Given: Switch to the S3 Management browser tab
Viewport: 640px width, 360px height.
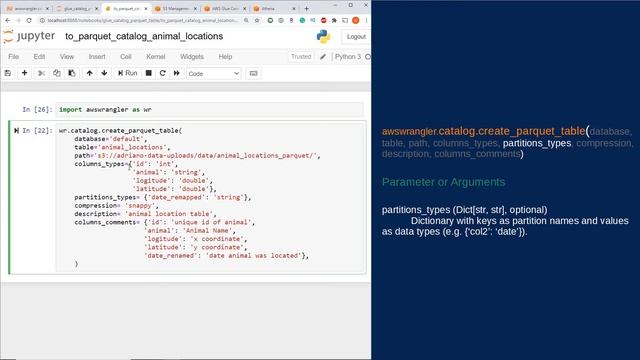Looking at the screenshot, I should pos(176,8).
